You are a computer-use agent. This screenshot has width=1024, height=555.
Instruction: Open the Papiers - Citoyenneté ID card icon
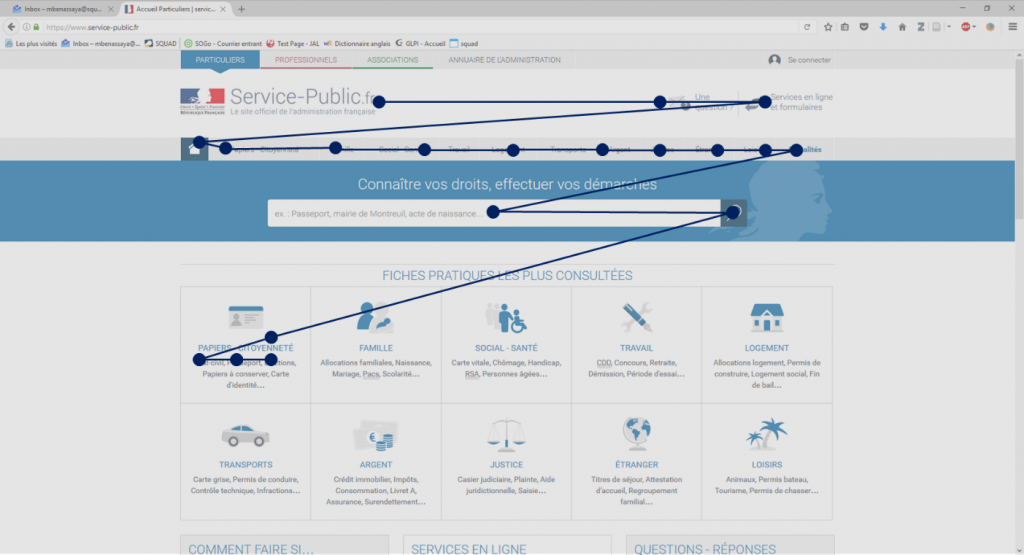pyautogui.click(x=245, y=318)
